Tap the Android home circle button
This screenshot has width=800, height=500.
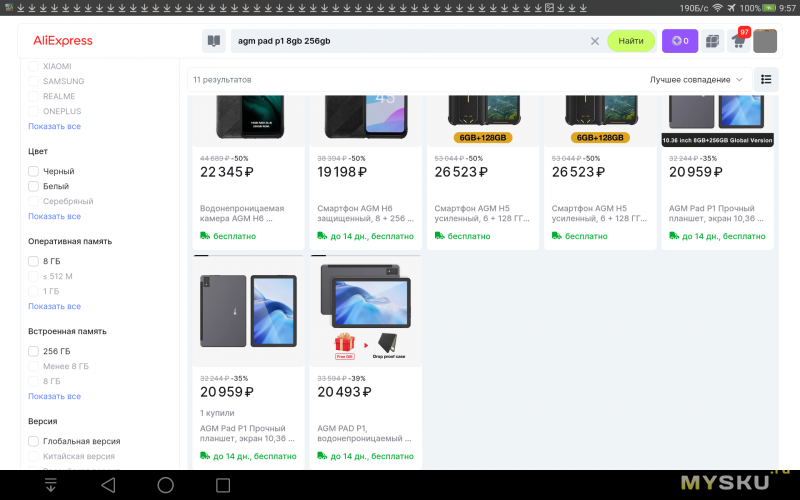coord(165,485)
